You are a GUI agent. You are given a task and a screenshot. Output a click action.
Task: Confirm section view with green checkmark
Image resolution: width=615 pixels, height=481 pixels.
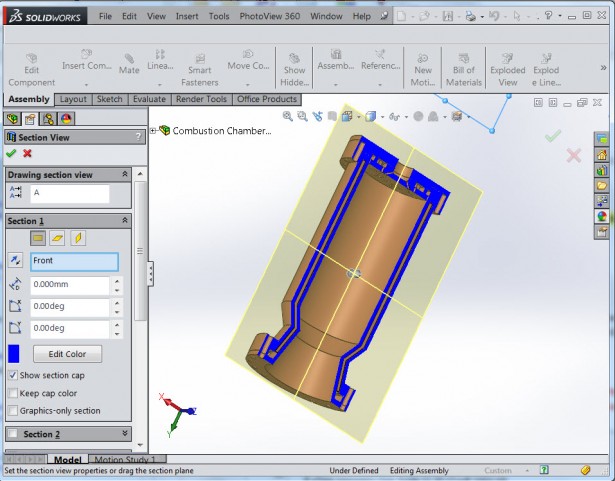point(11,153)
